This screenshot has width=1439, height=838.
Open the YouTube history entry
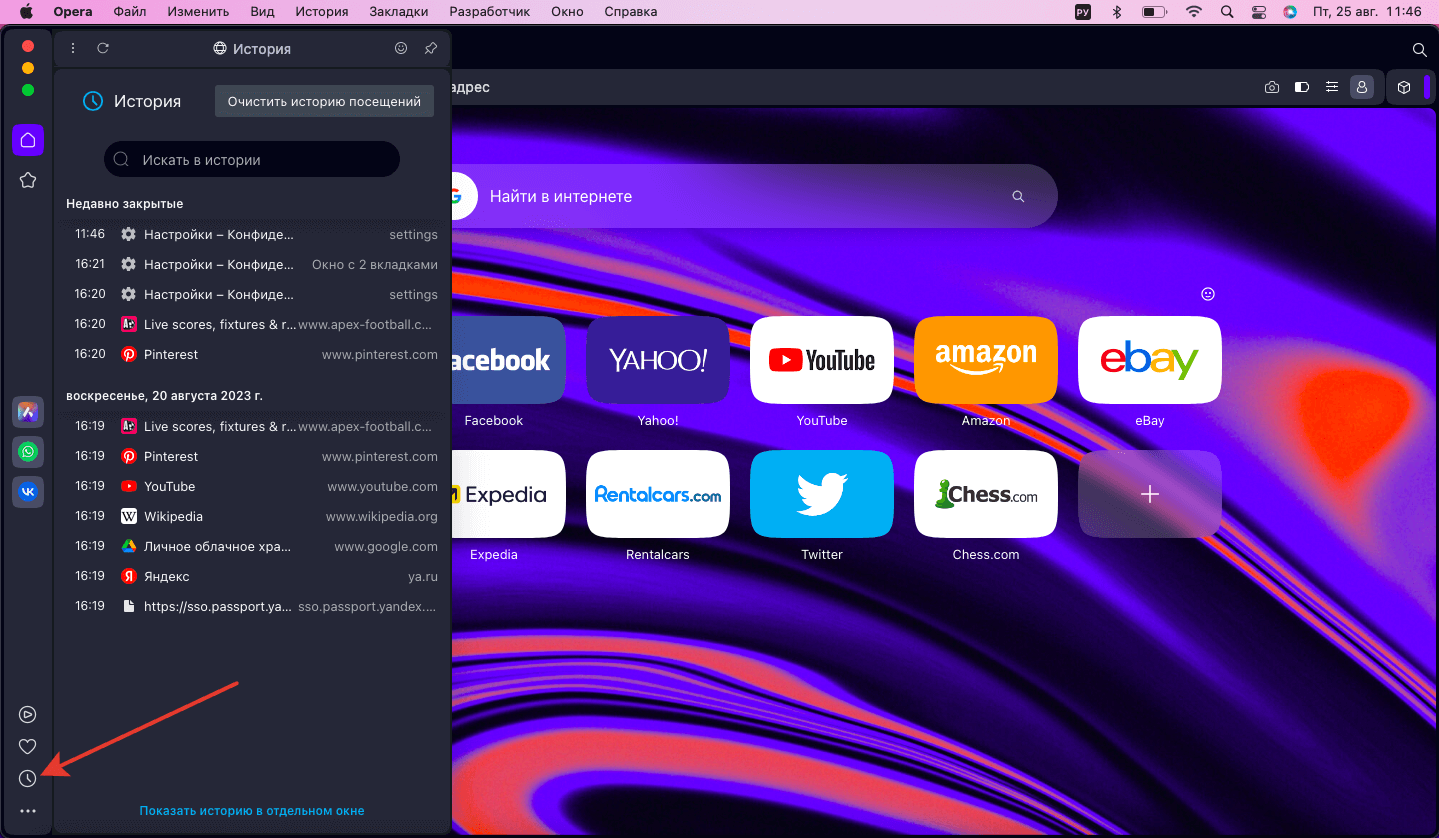click(x=254, y=486)
